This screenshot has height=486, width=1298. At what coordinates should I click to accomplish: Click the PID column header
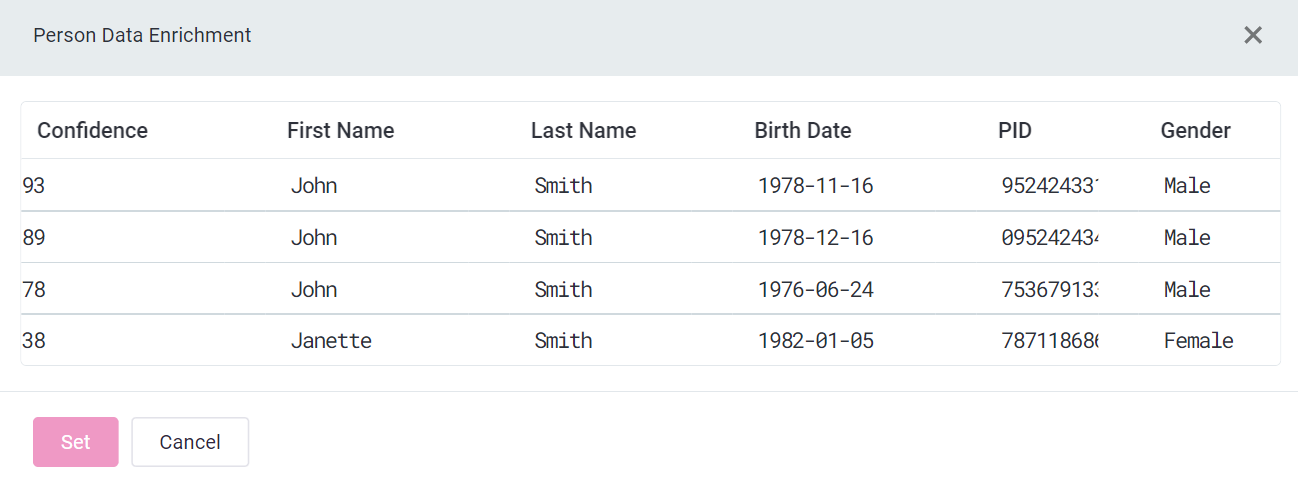[1014, 131]
